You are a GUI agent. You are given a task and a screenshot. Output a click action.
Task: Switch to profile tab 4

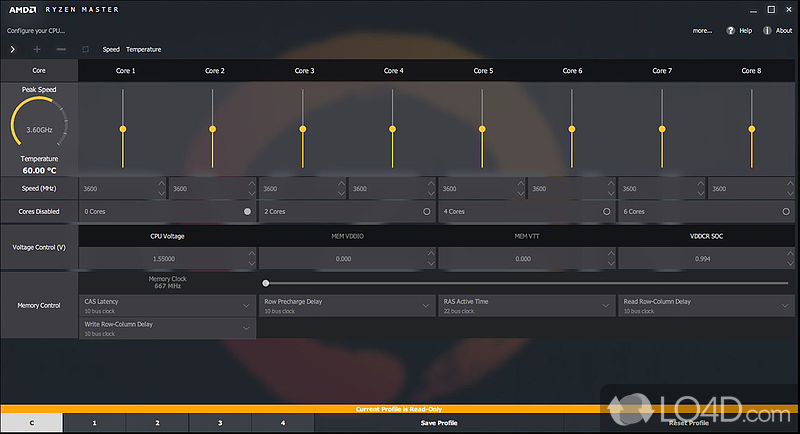tap(283, 423)
